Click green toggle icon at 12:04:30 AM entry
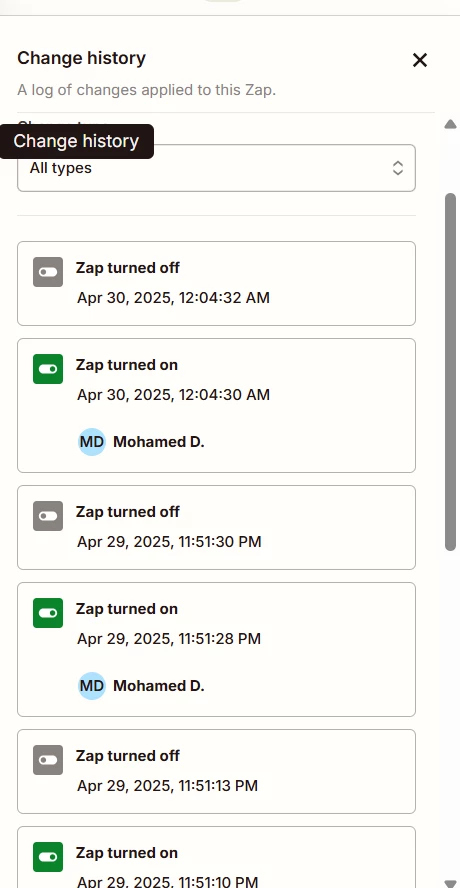This screenshot has height=888, width=460. coord(48,369)
